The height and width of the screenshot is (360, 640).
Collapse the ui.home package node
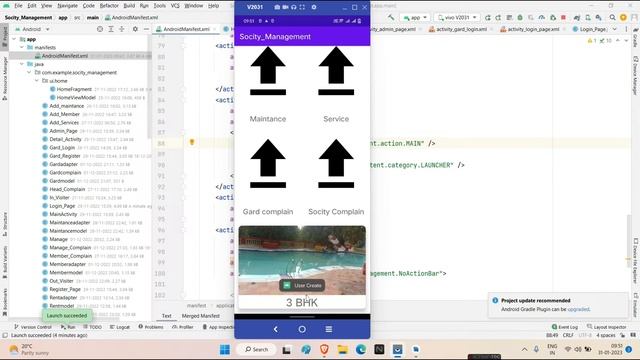(37, 81)
